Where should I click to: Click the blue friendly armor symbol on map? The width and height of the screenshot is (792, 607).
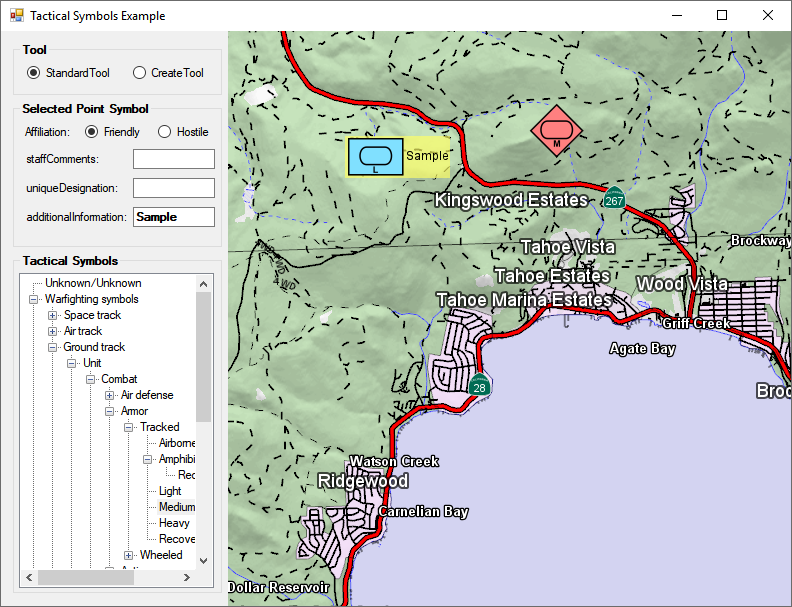coord(375,157)
